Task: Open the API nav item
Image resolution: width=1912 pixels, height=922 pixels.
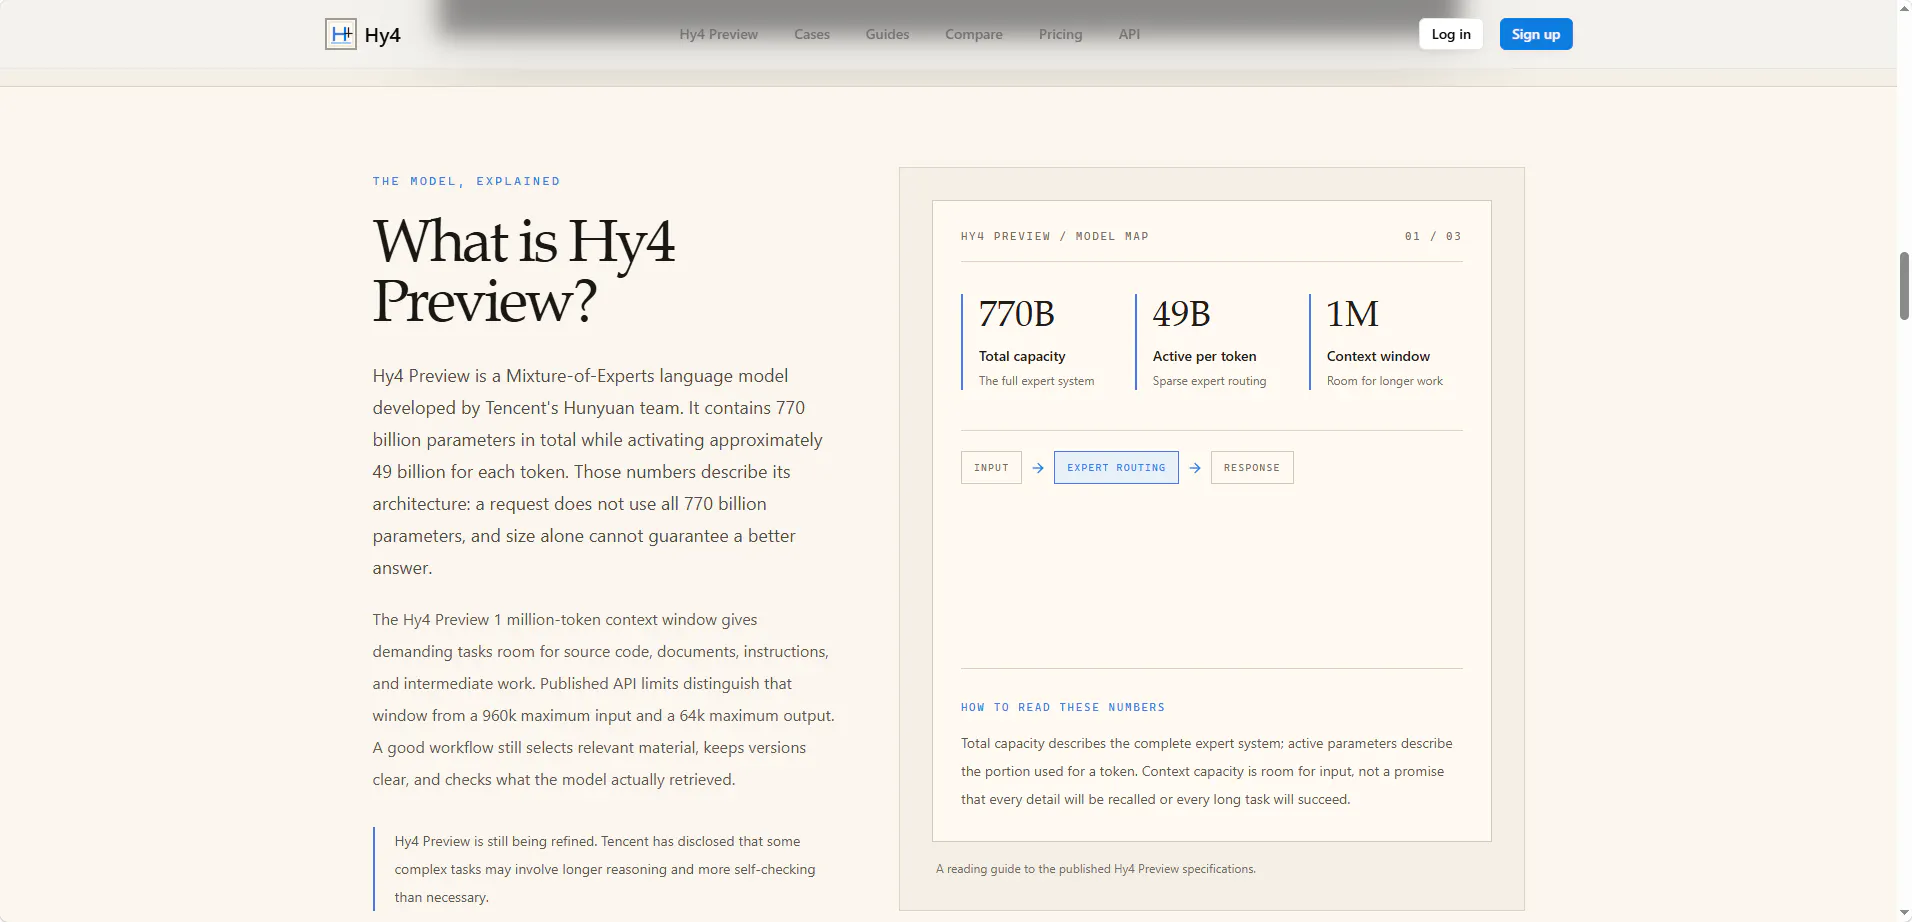Action: 1129,34
